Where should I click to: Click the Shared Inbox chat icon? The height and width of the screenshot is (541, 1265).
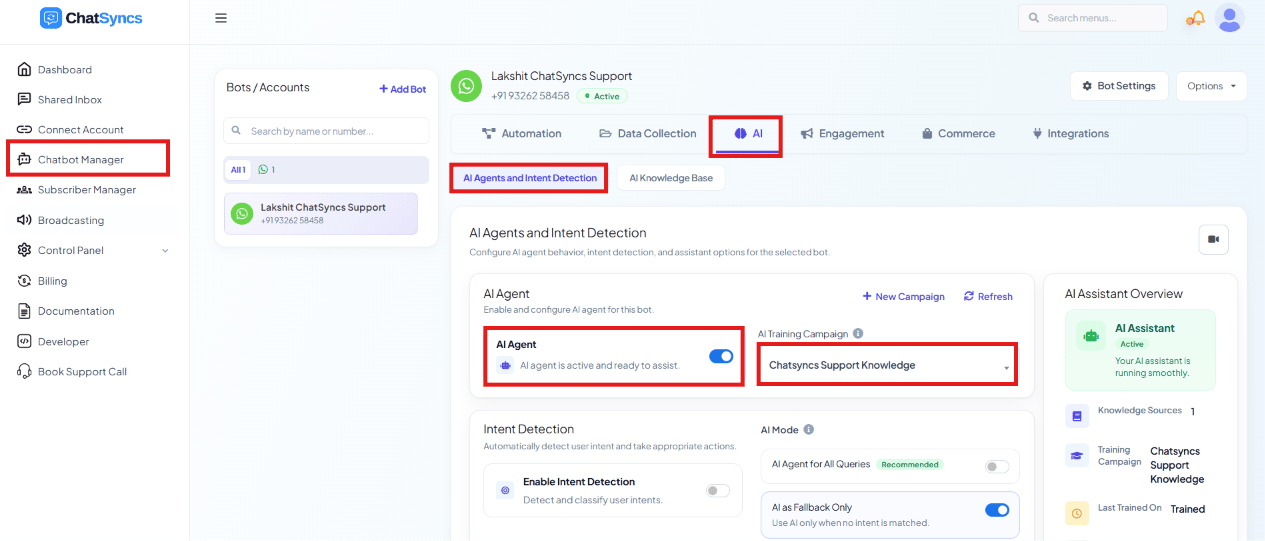tap(24, 99)
